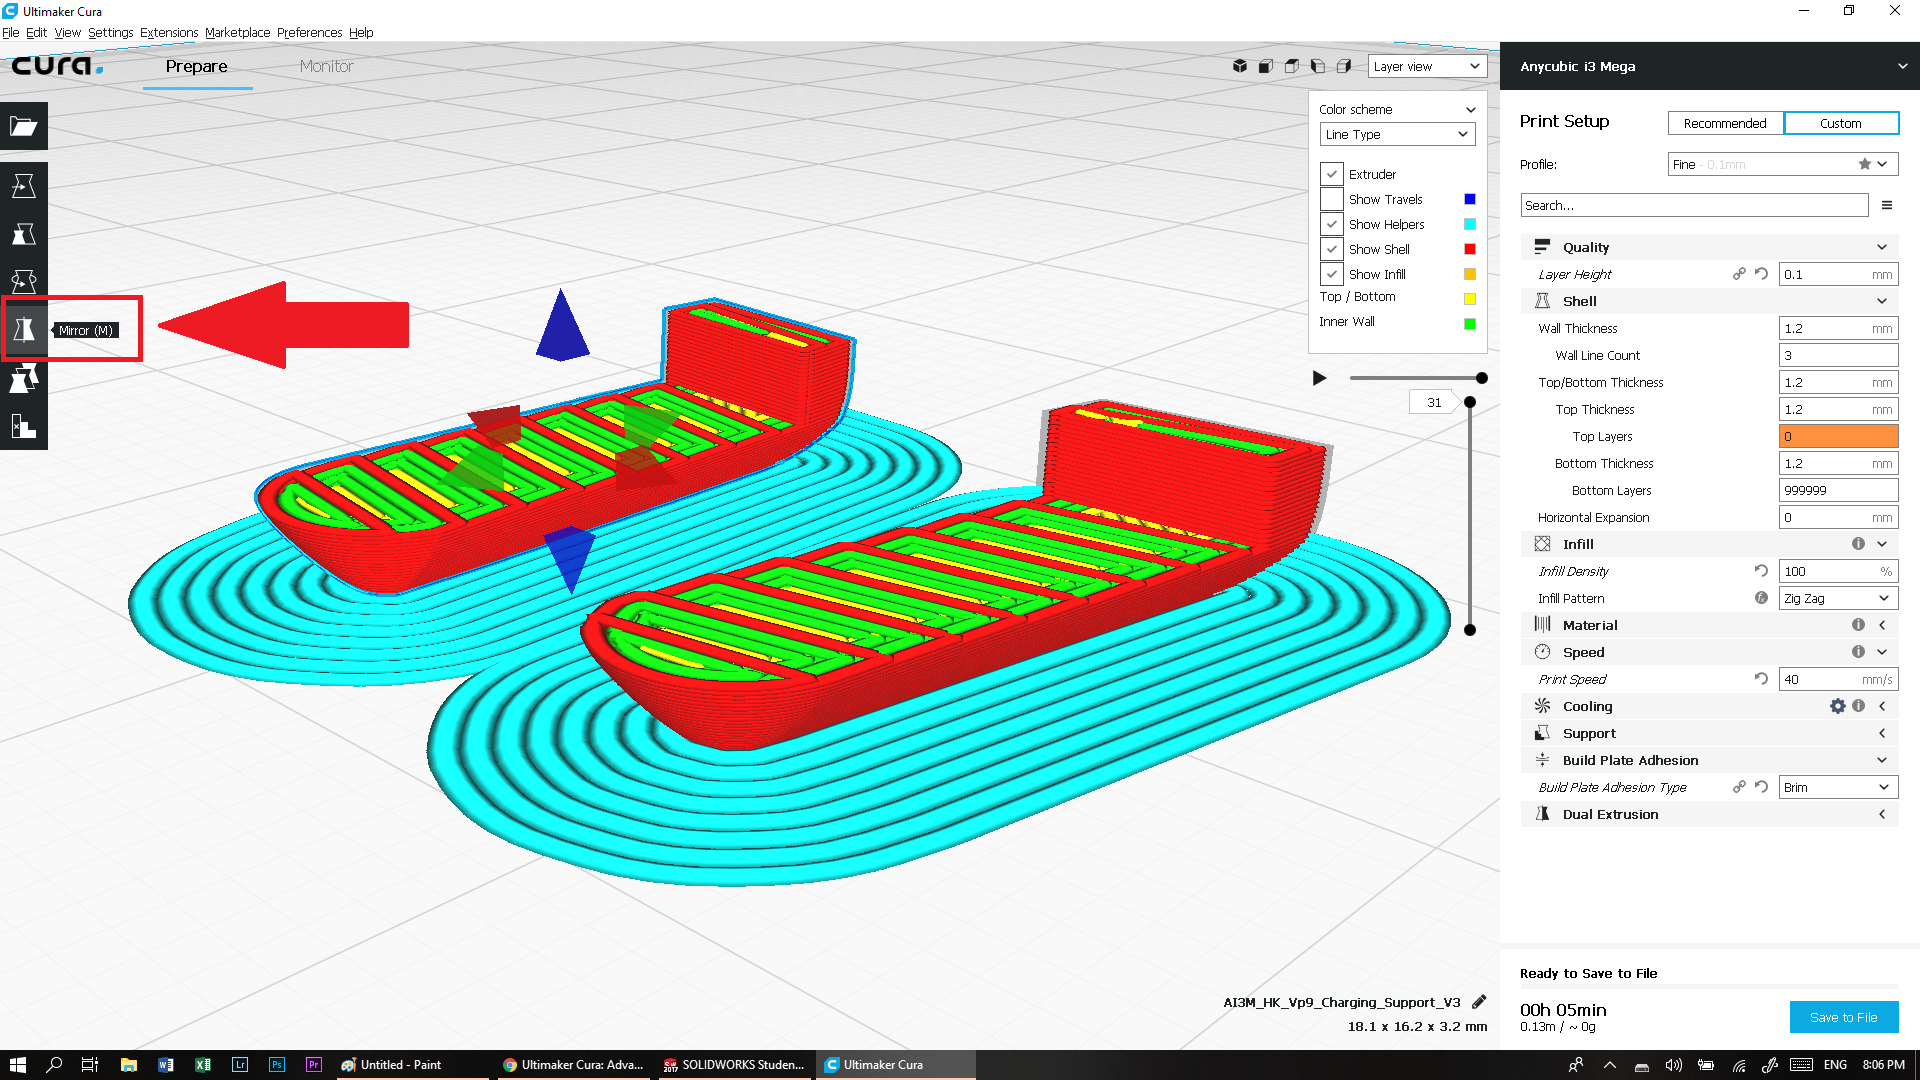Collapse the Shell settings section

pyautogui.click(x=1710, y=301)
